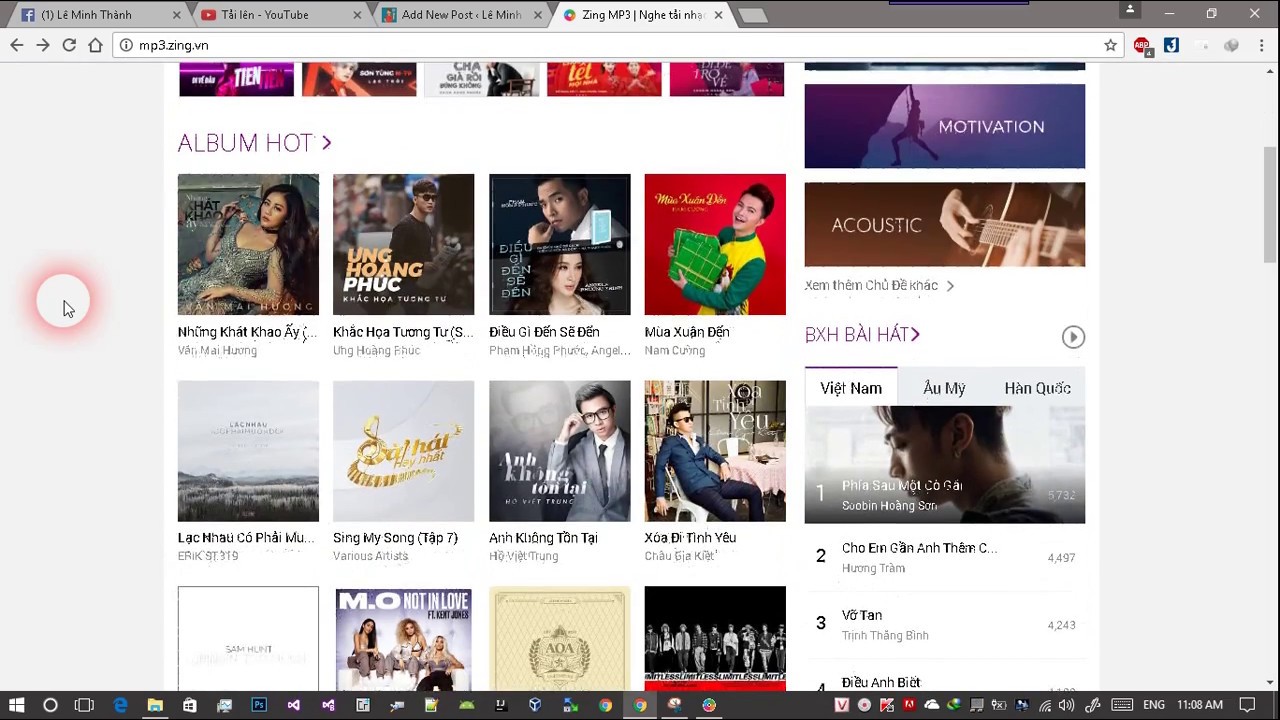Open Cortana search circle on taskbar
The width and height of the screenshot is (1280, 720).
(50, 705)
